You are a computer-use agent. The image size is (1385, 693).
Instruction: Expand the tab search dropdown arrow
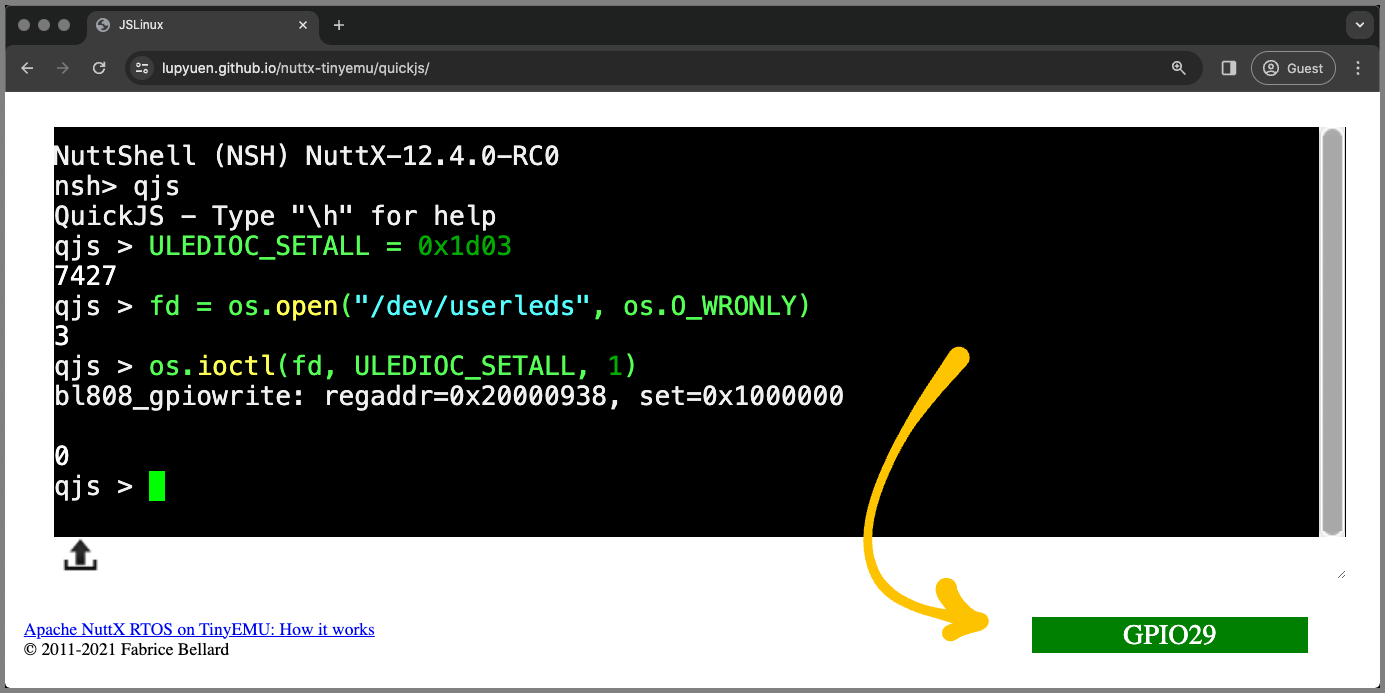[1360, 25]
